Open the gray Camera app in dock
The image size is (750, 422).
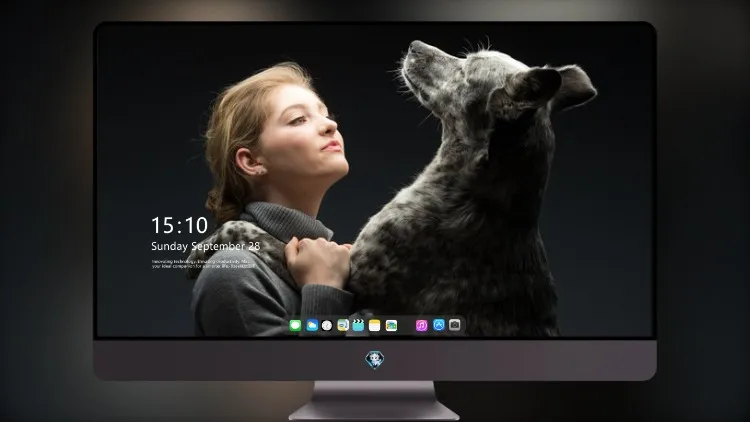(x=455, y=325)
